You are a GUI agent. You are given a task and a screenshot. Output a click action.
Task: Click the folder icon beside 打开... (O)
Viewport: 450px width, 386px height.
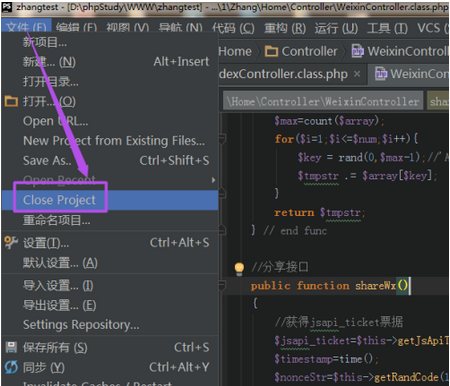click(x=11, y=101)
